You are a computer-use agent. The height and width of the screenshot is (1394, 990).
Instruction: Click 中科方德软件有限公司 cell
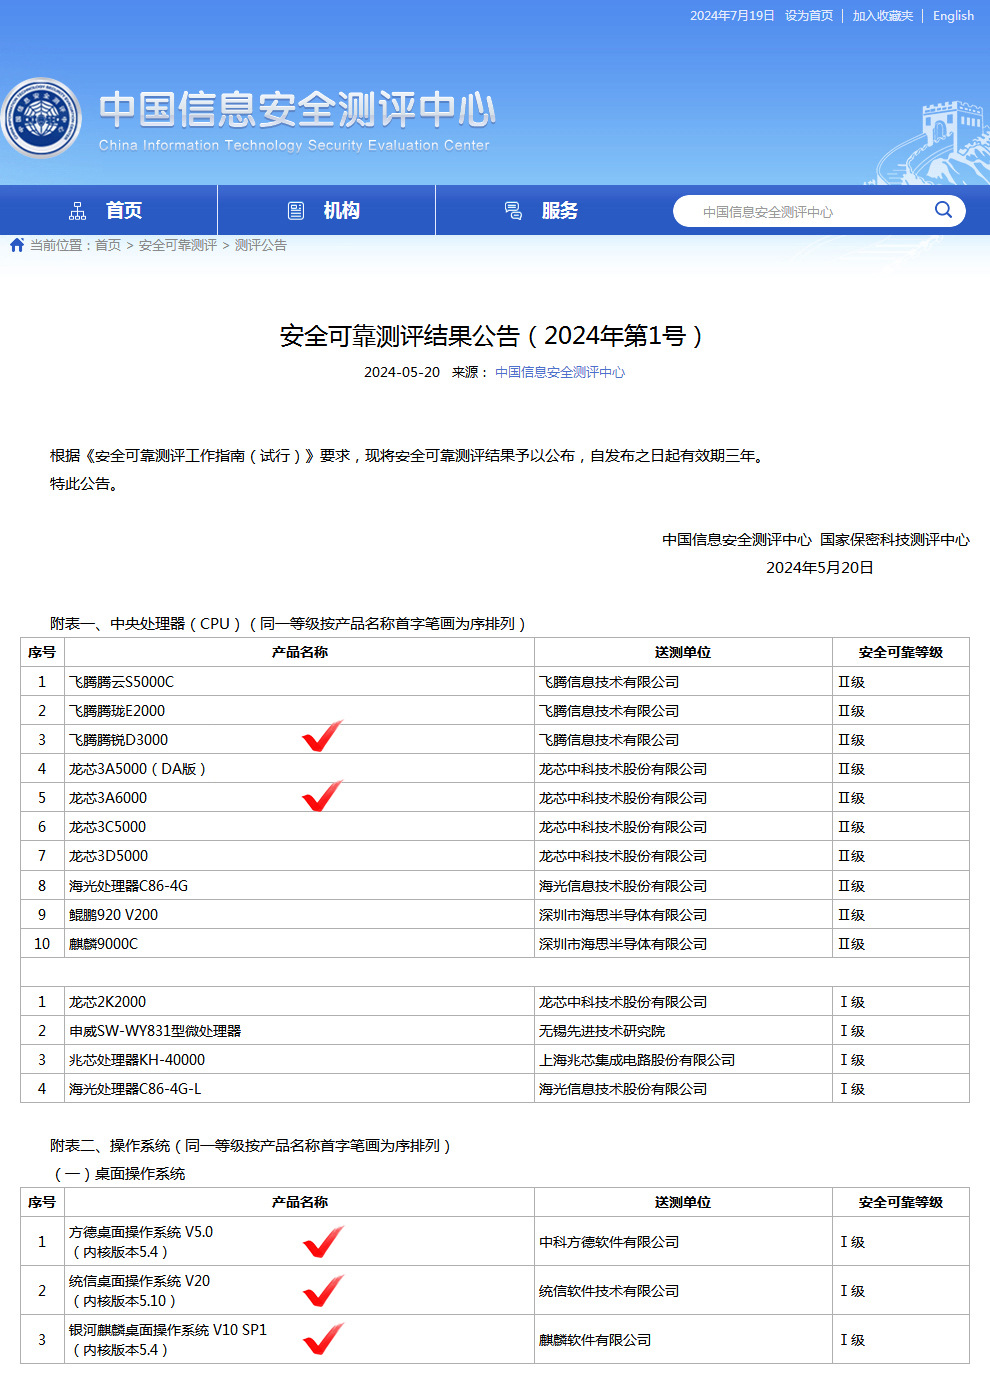coord(683,1242)
